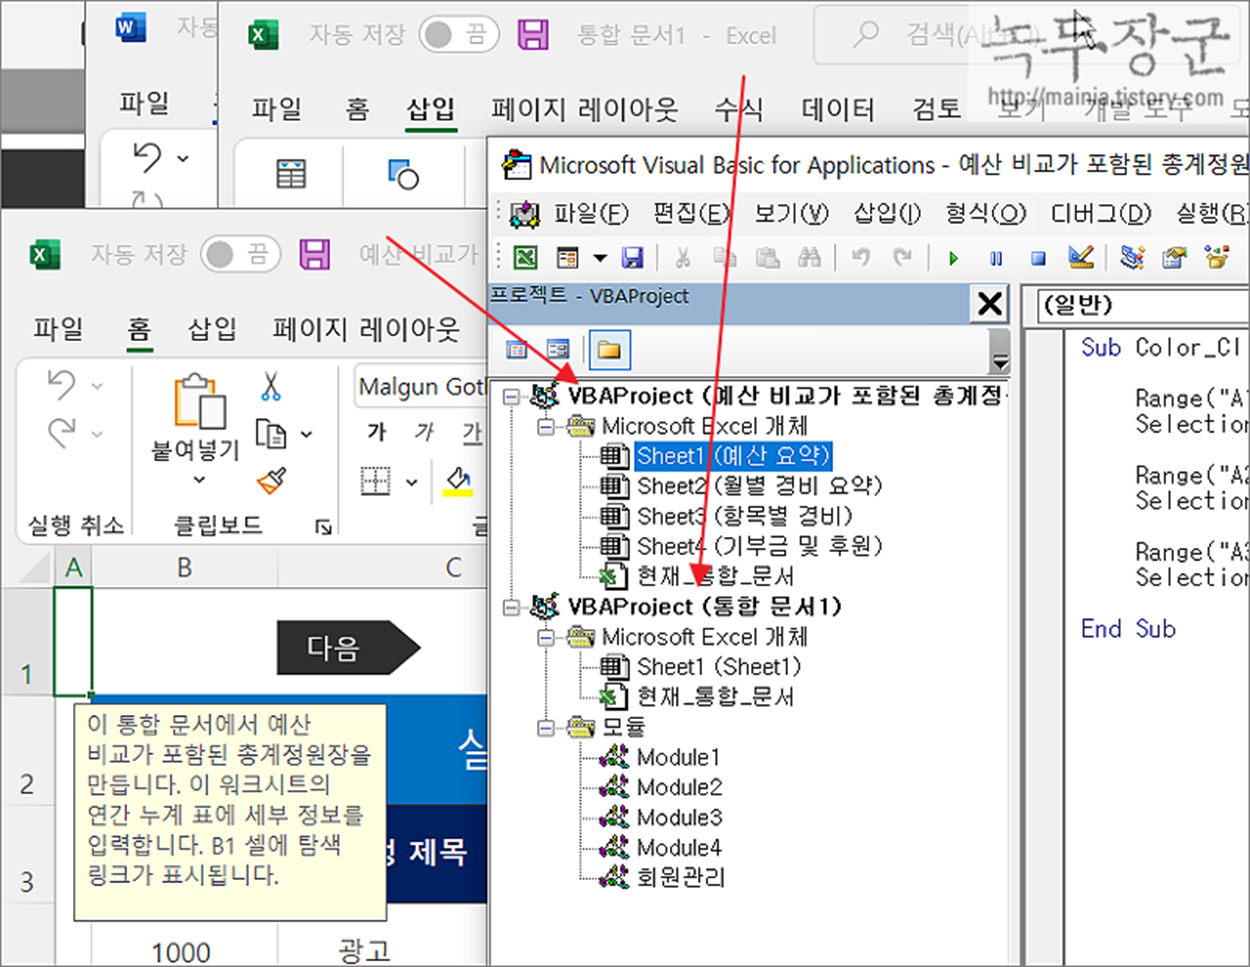Toggle Design Mode icon in VBA toolbar

[x=1080, y=258]
